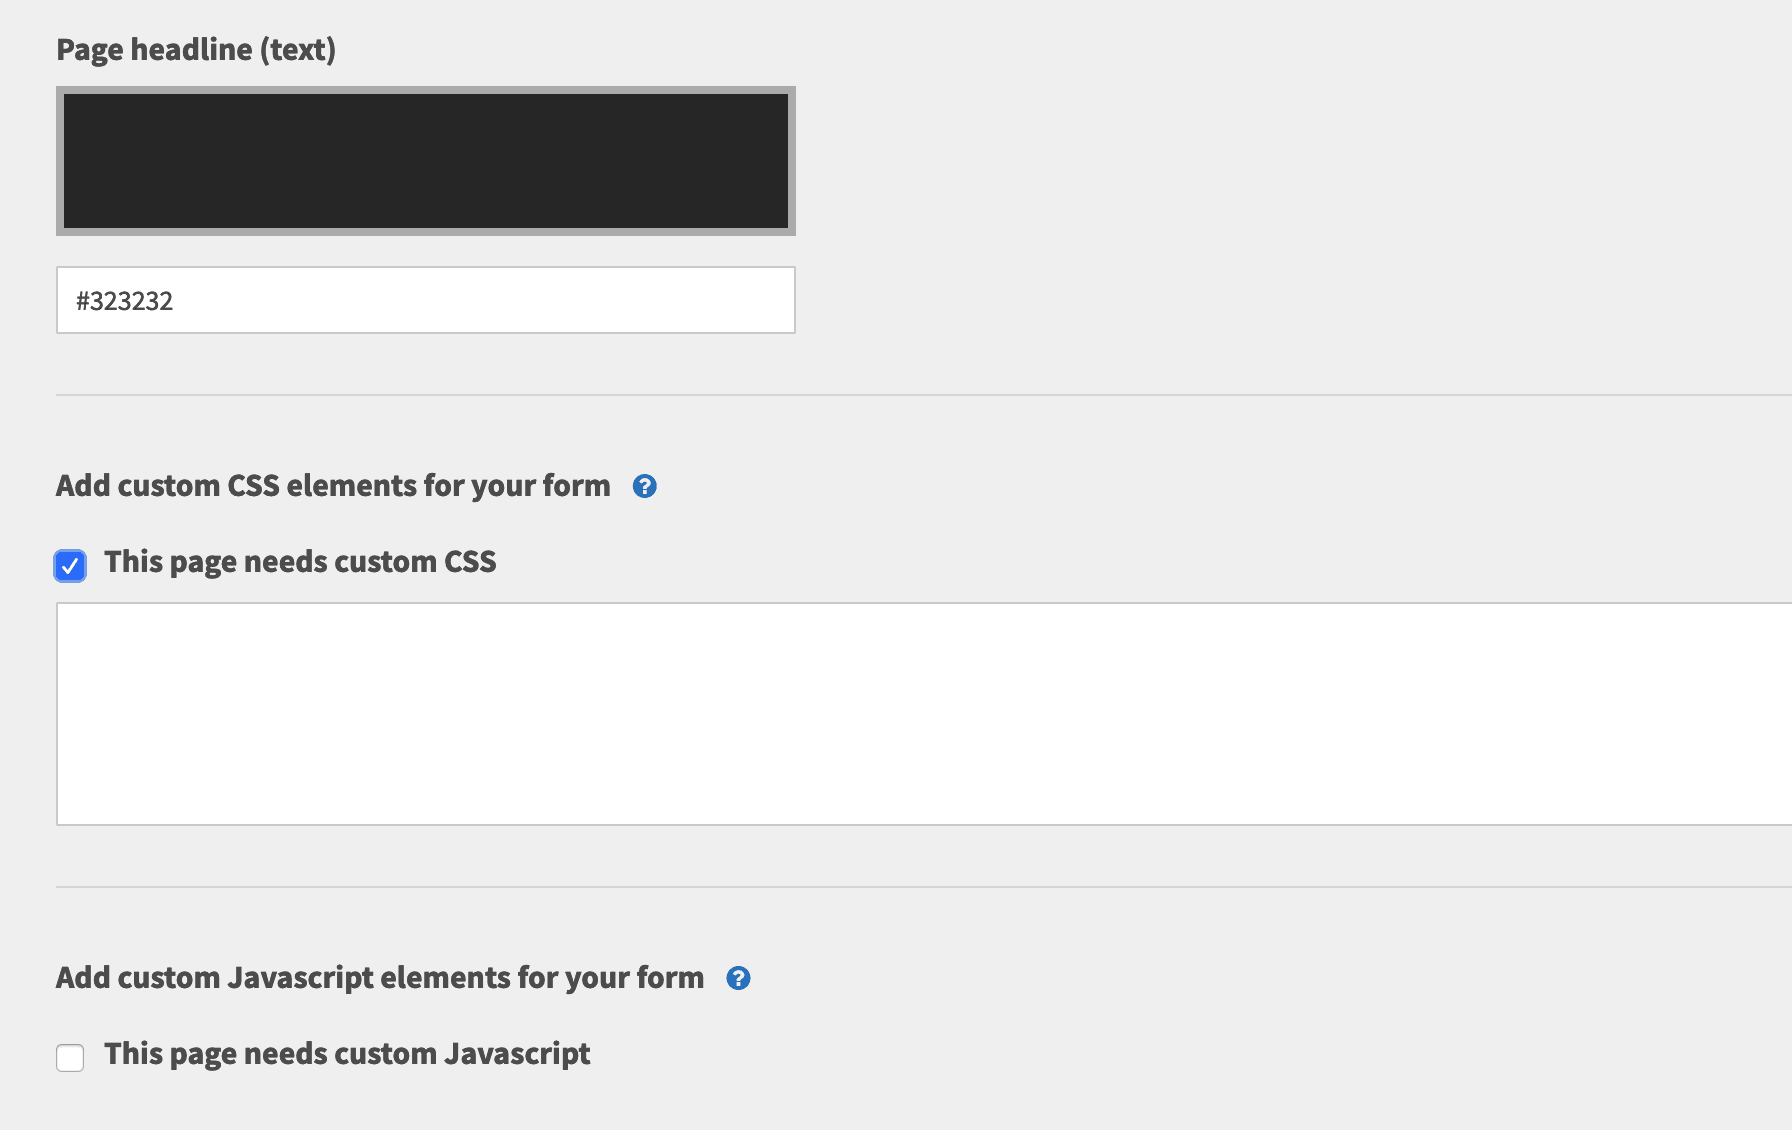Toggle via 'This page needs custom CSS' label

click(x=300, y=562)
